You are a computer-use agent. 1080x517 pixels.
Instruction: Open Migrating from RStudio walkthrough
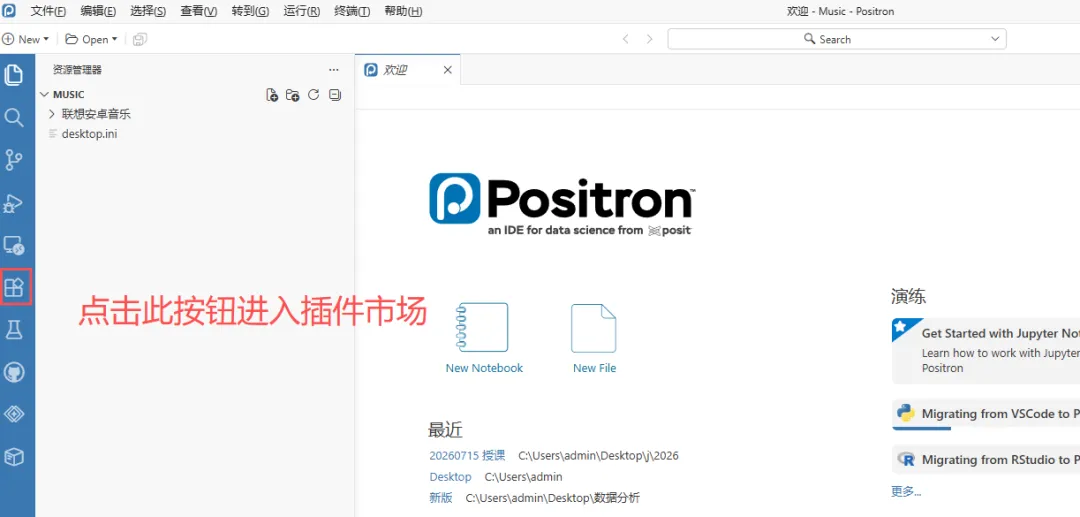tap(986, 459)
